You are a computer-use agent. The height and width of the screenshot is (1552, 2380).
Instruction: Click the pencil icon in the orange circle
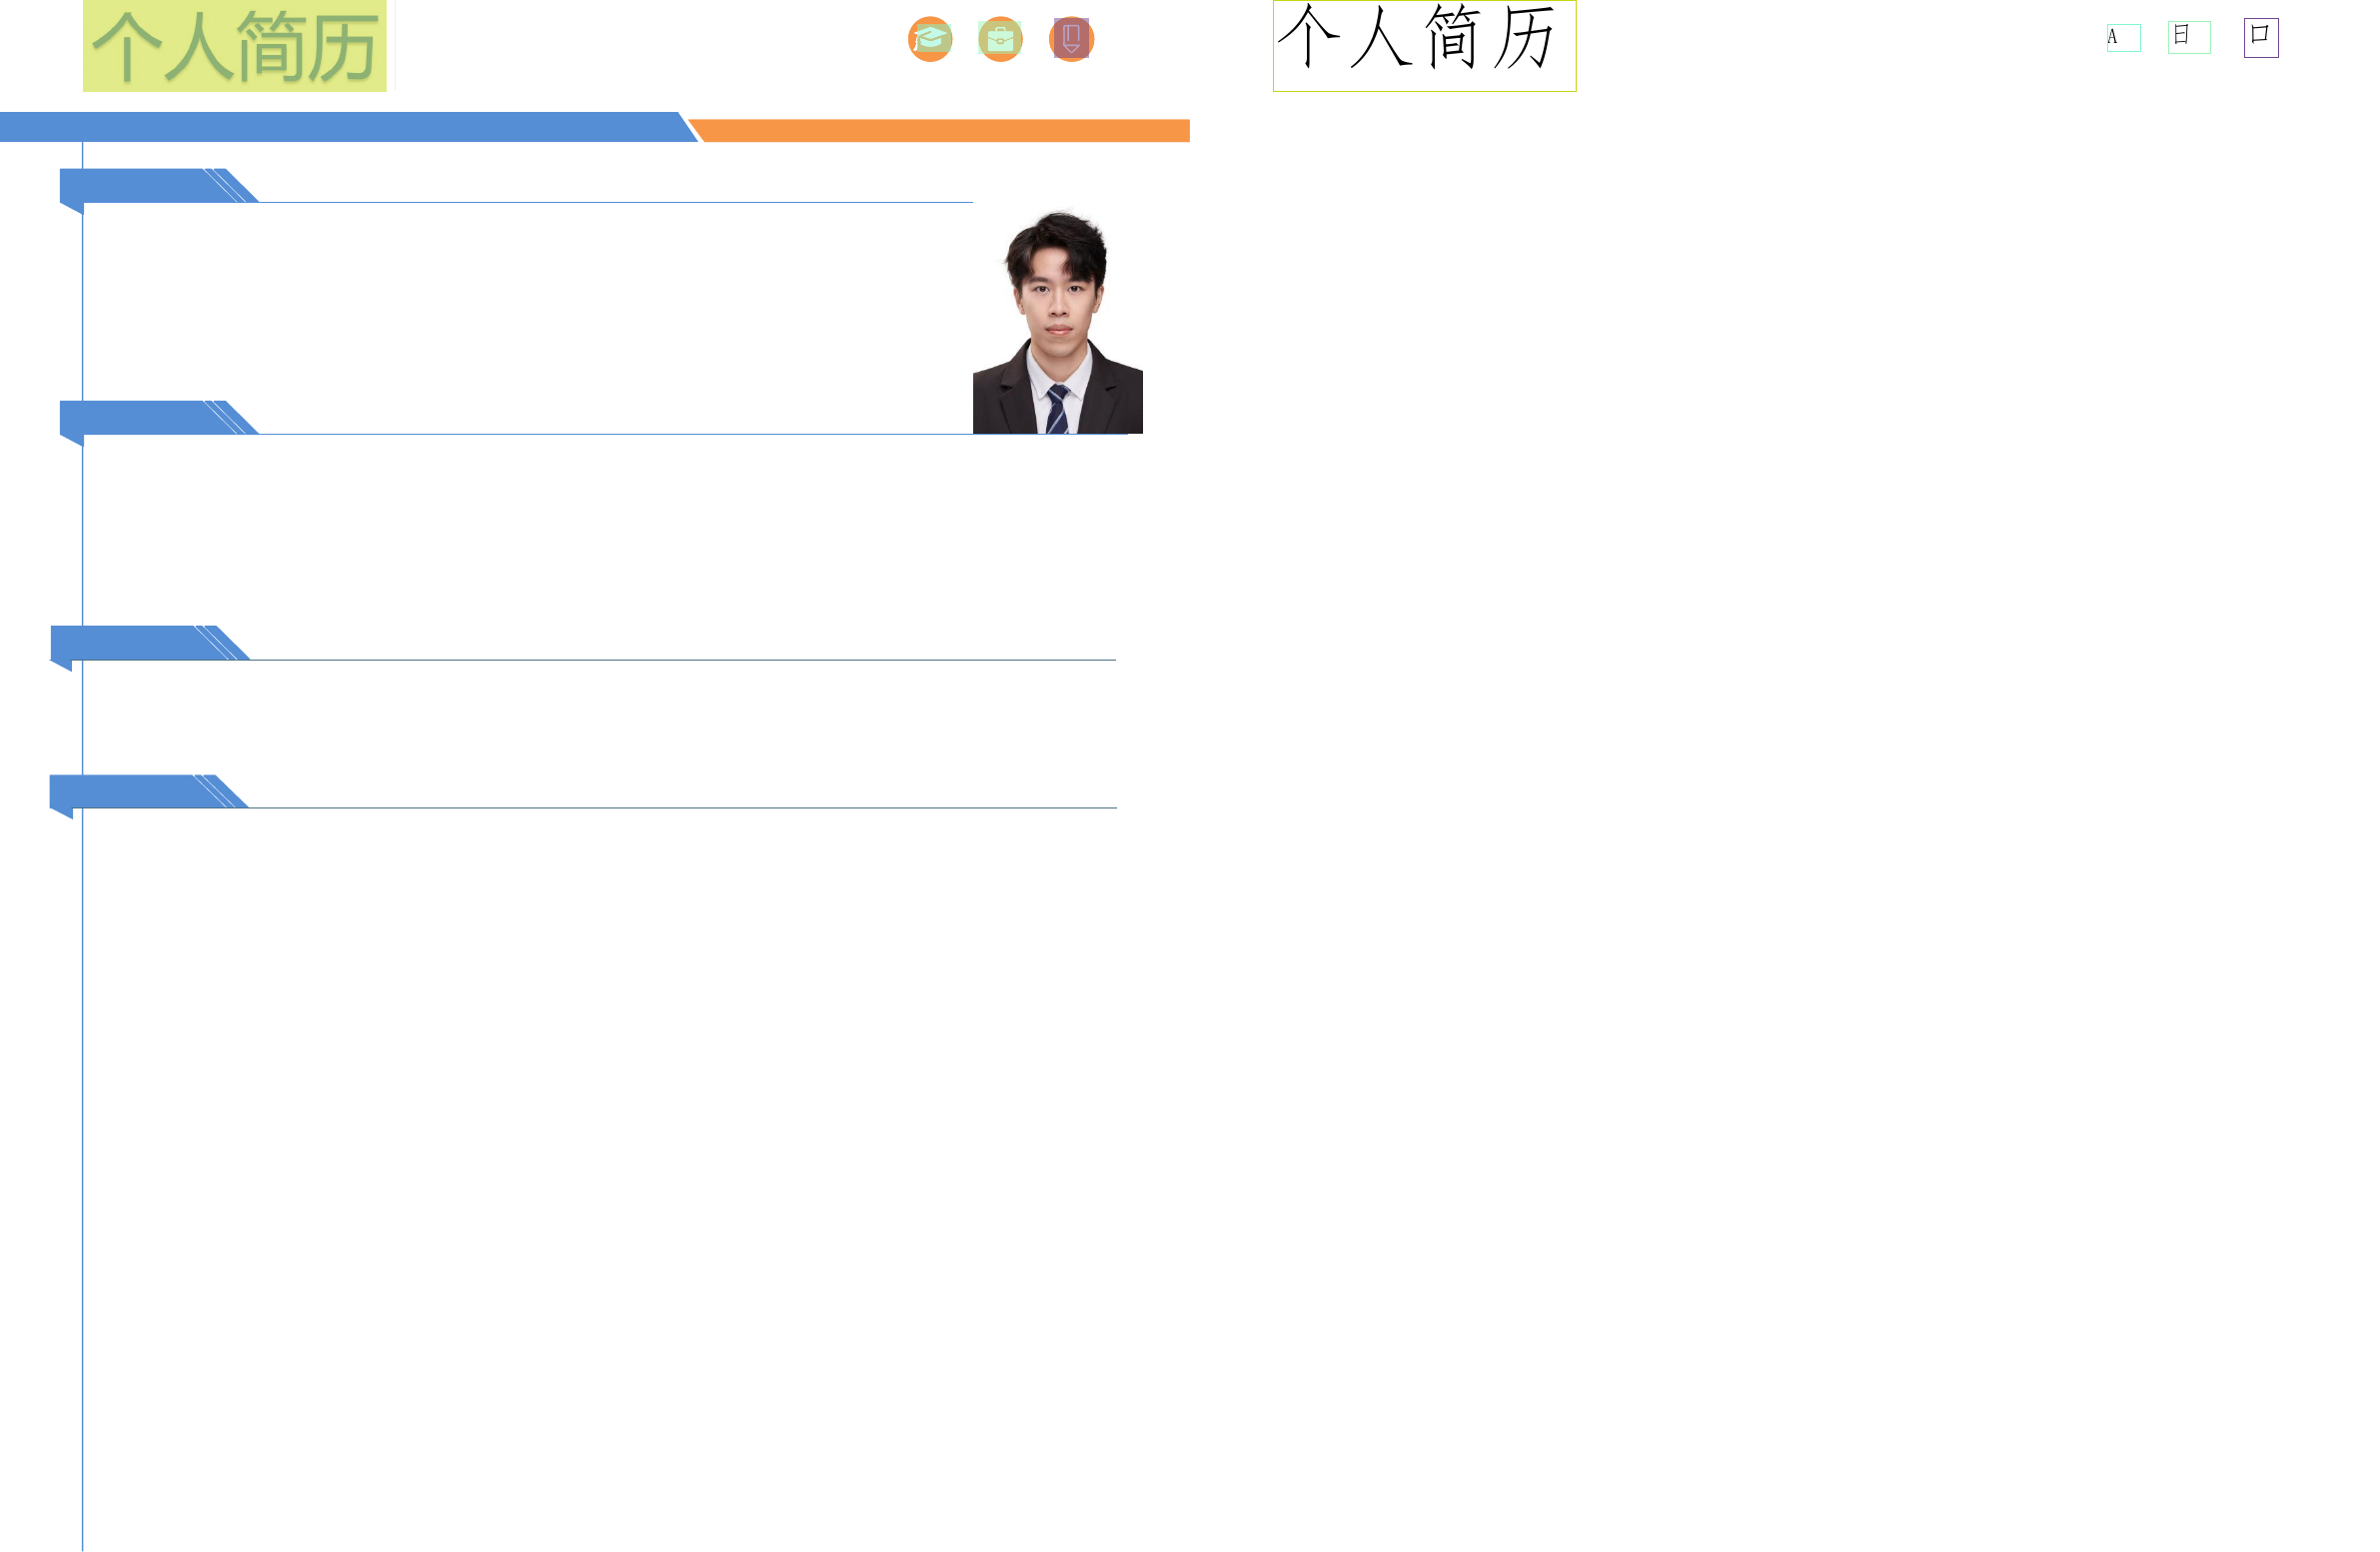tap(1071, 39)
